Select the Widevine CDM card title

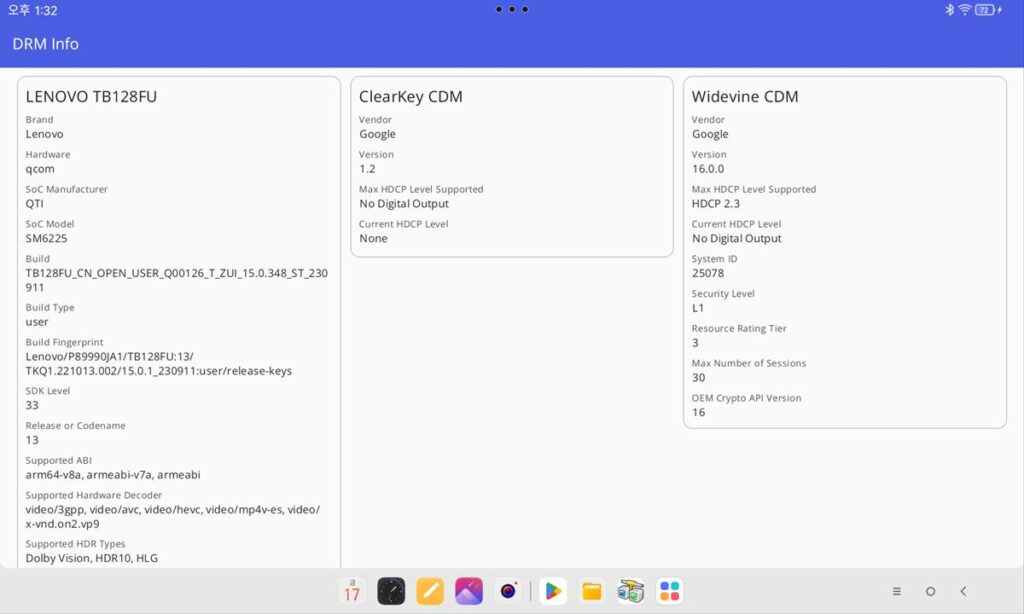pyautogui.click(x=744, y=97)
